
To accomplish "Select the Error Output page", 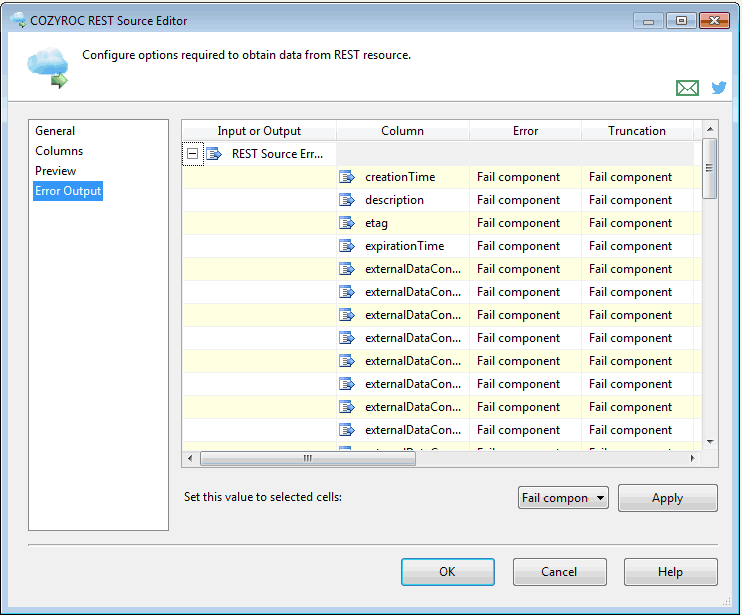I will (x=68, y=191).
